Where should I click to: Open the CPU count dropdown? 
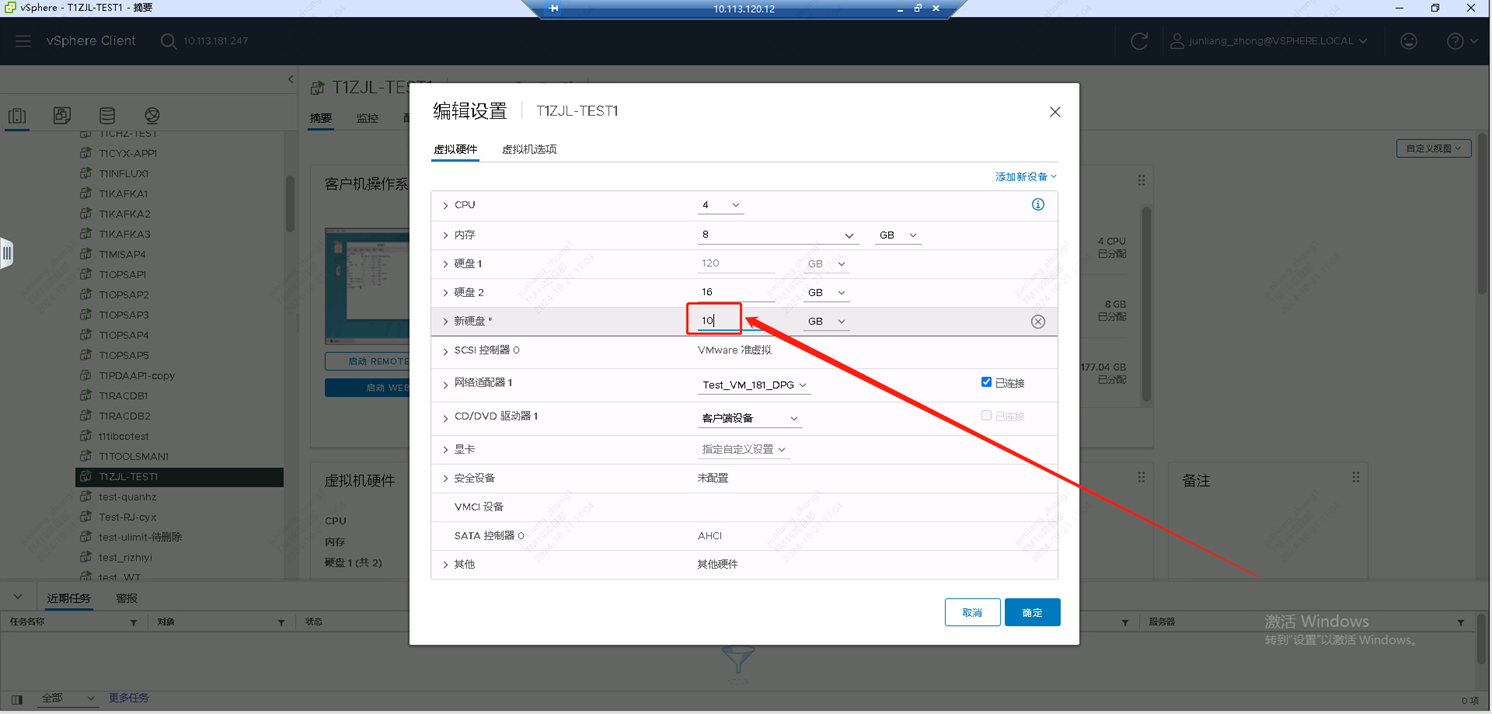(x=720, y=205)
